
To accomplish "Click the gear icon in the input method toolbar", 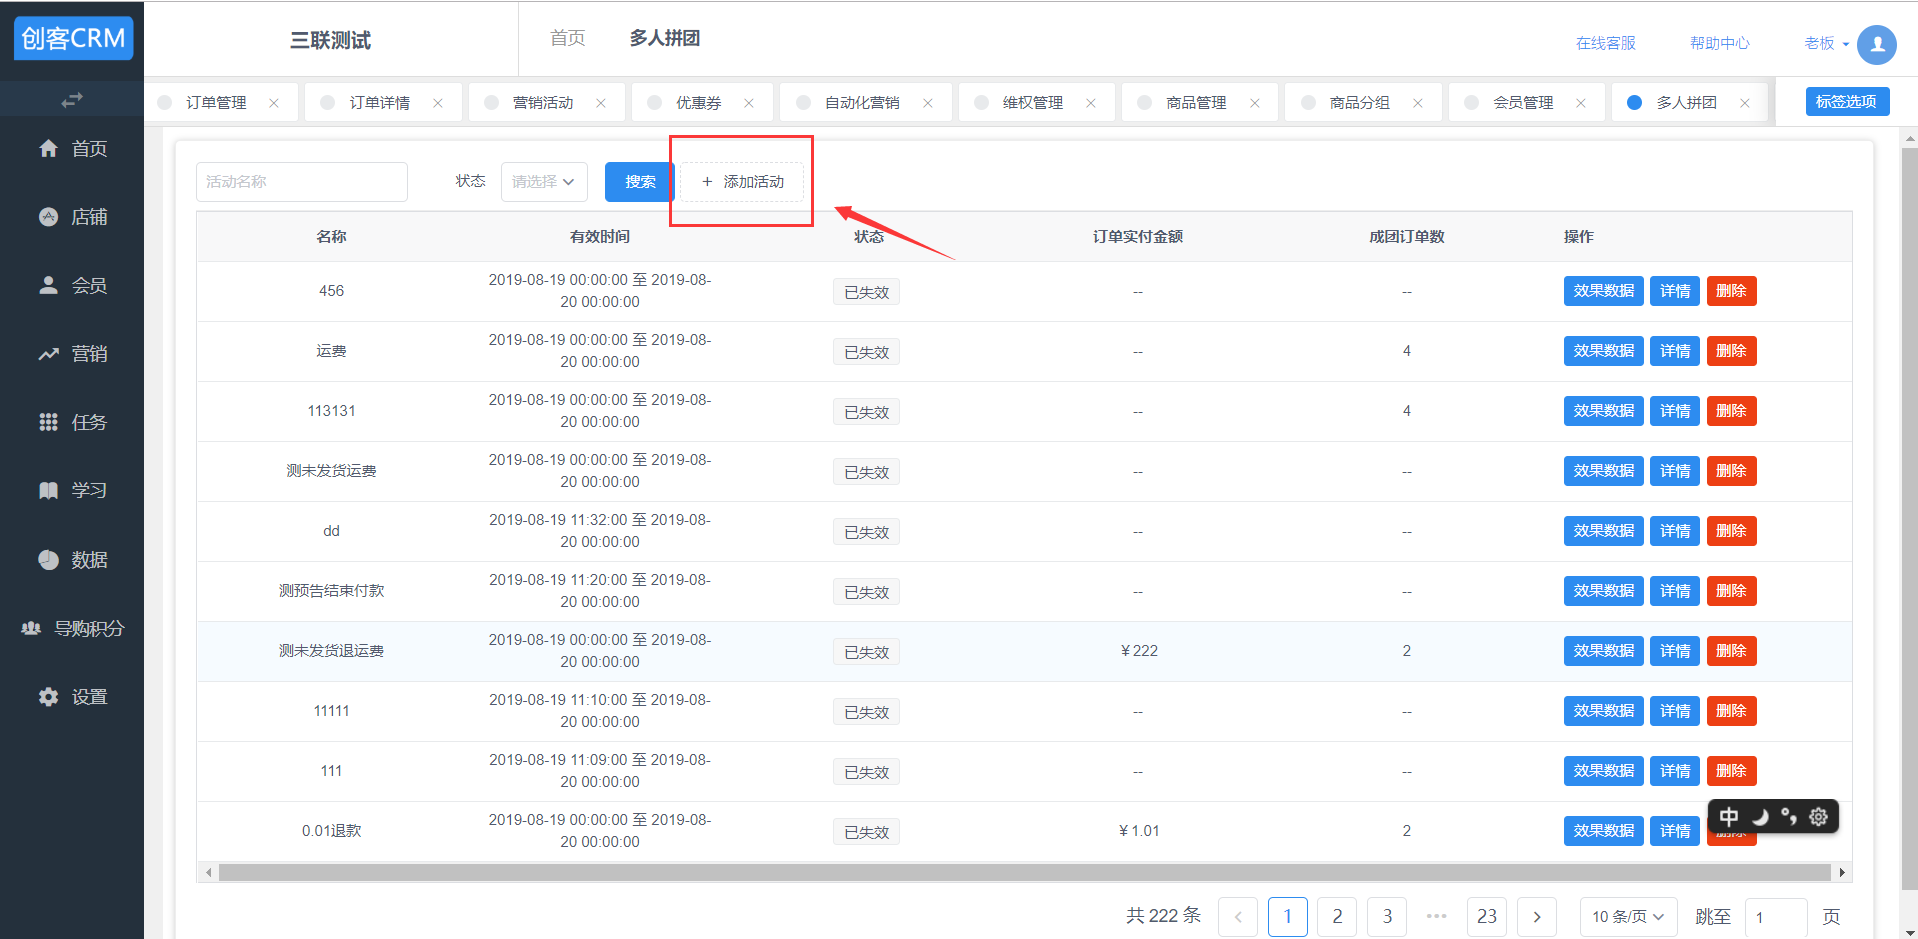I will point(1819,817).
